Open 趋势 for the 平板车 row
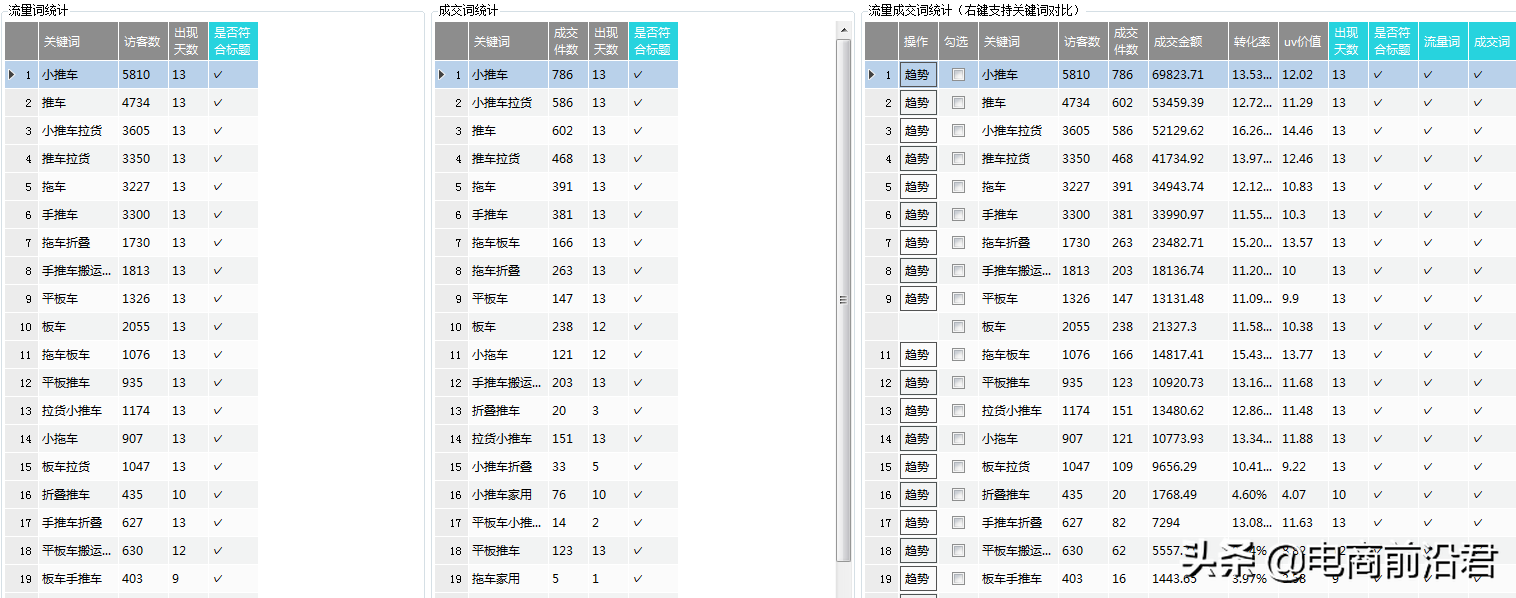This screenshot has height=598, width=1516. (x=918, y=299)
